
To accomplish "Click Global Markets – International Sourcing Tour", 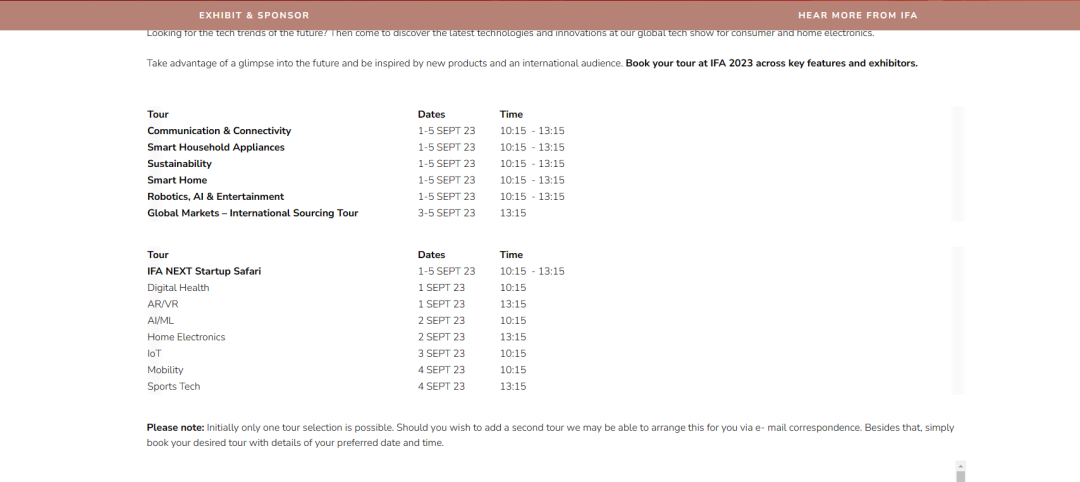I will coord(253,213).
